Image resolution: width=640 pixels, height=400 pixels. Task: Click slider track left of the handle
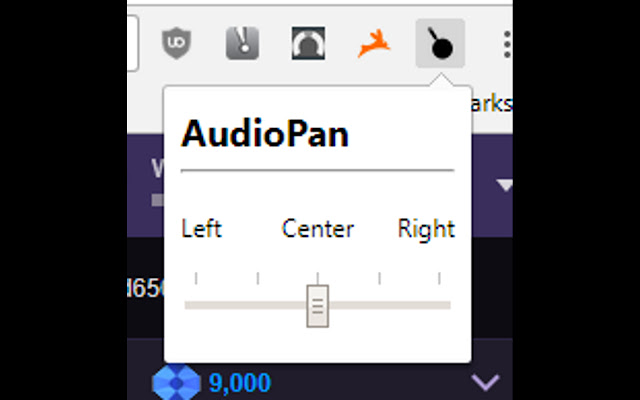[x=246, y=305]
